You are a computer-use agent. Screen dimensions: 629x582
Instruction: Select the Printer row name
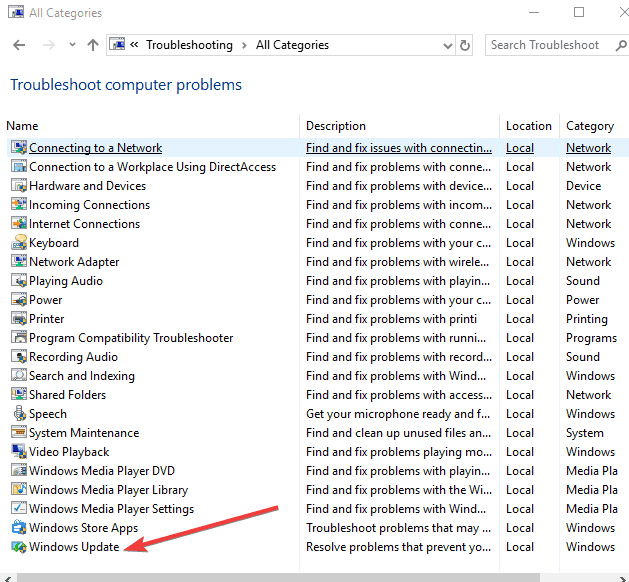[47, 319]
